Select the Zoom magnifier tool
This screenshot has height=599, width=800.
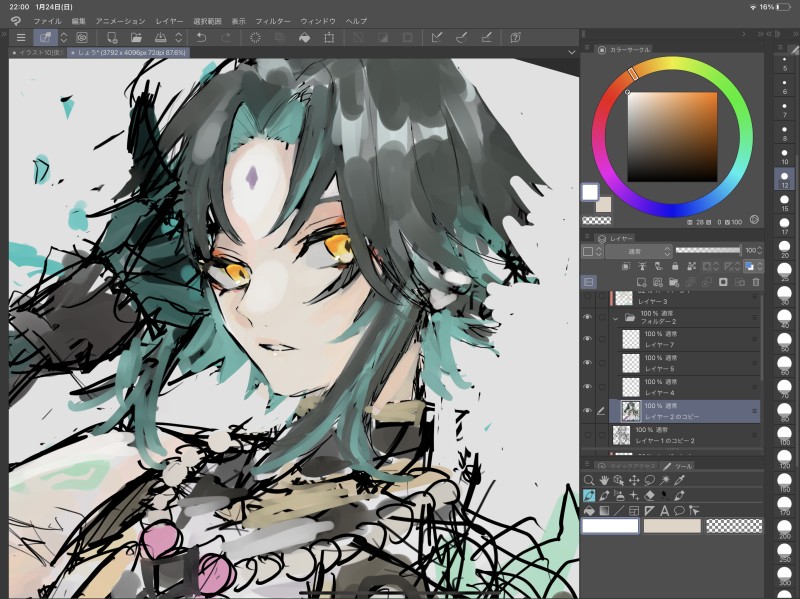click(589, 480)
